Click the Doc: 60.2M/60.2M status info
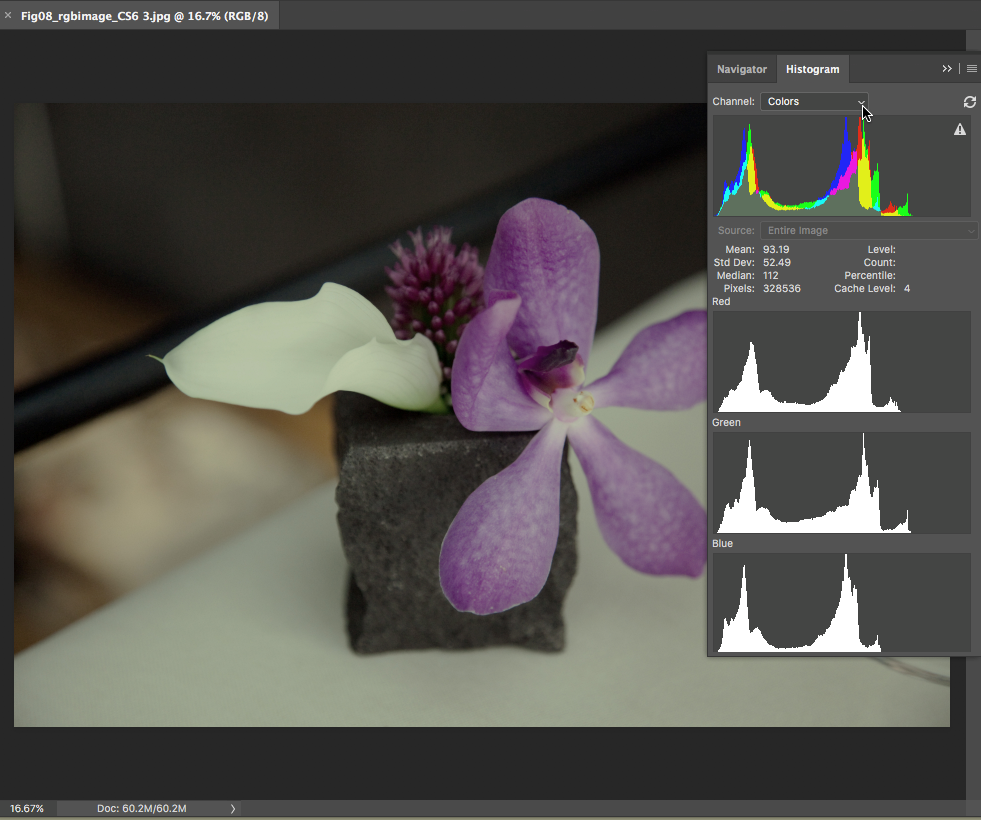 coord(141,808)
